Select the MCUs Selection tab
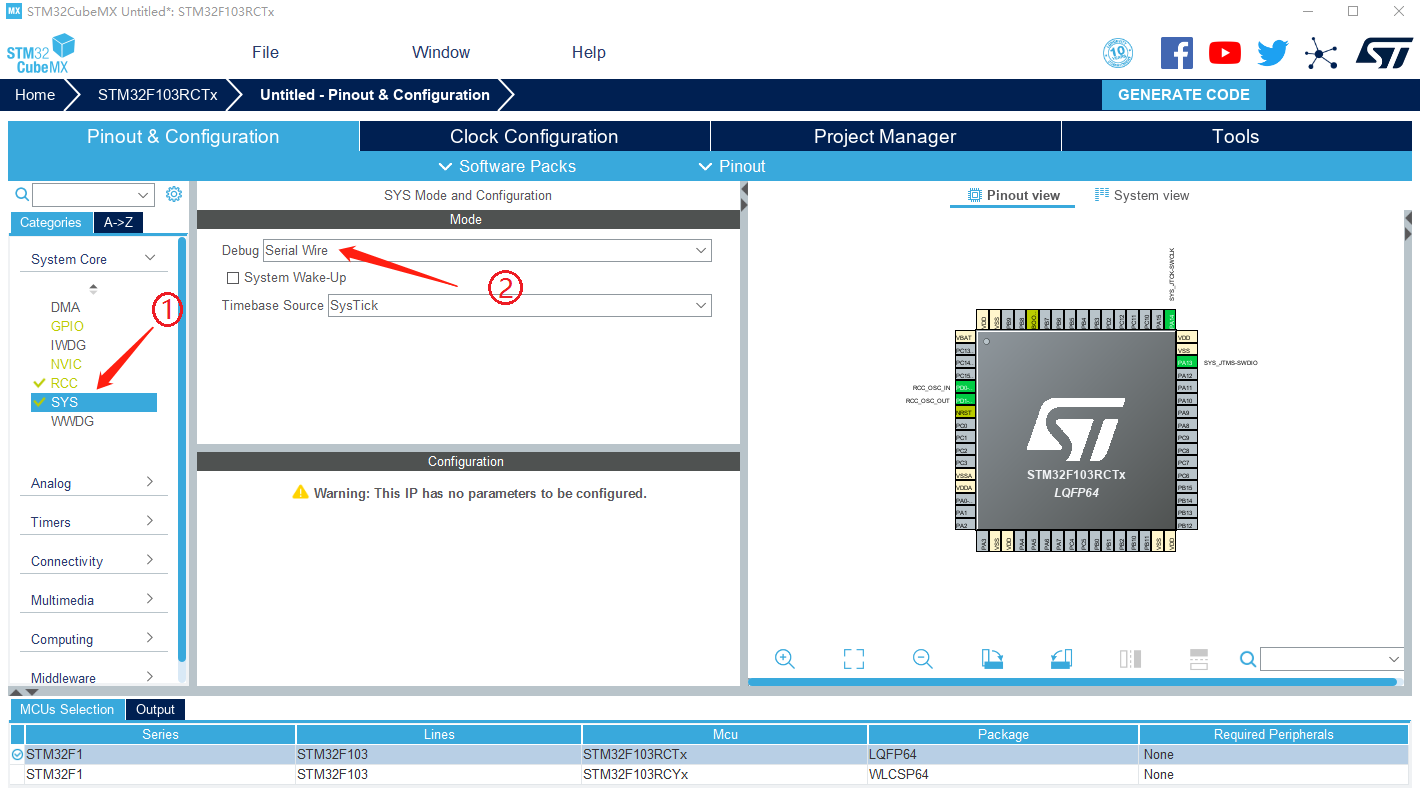1420x795 pixels. [x=67, y=709]
